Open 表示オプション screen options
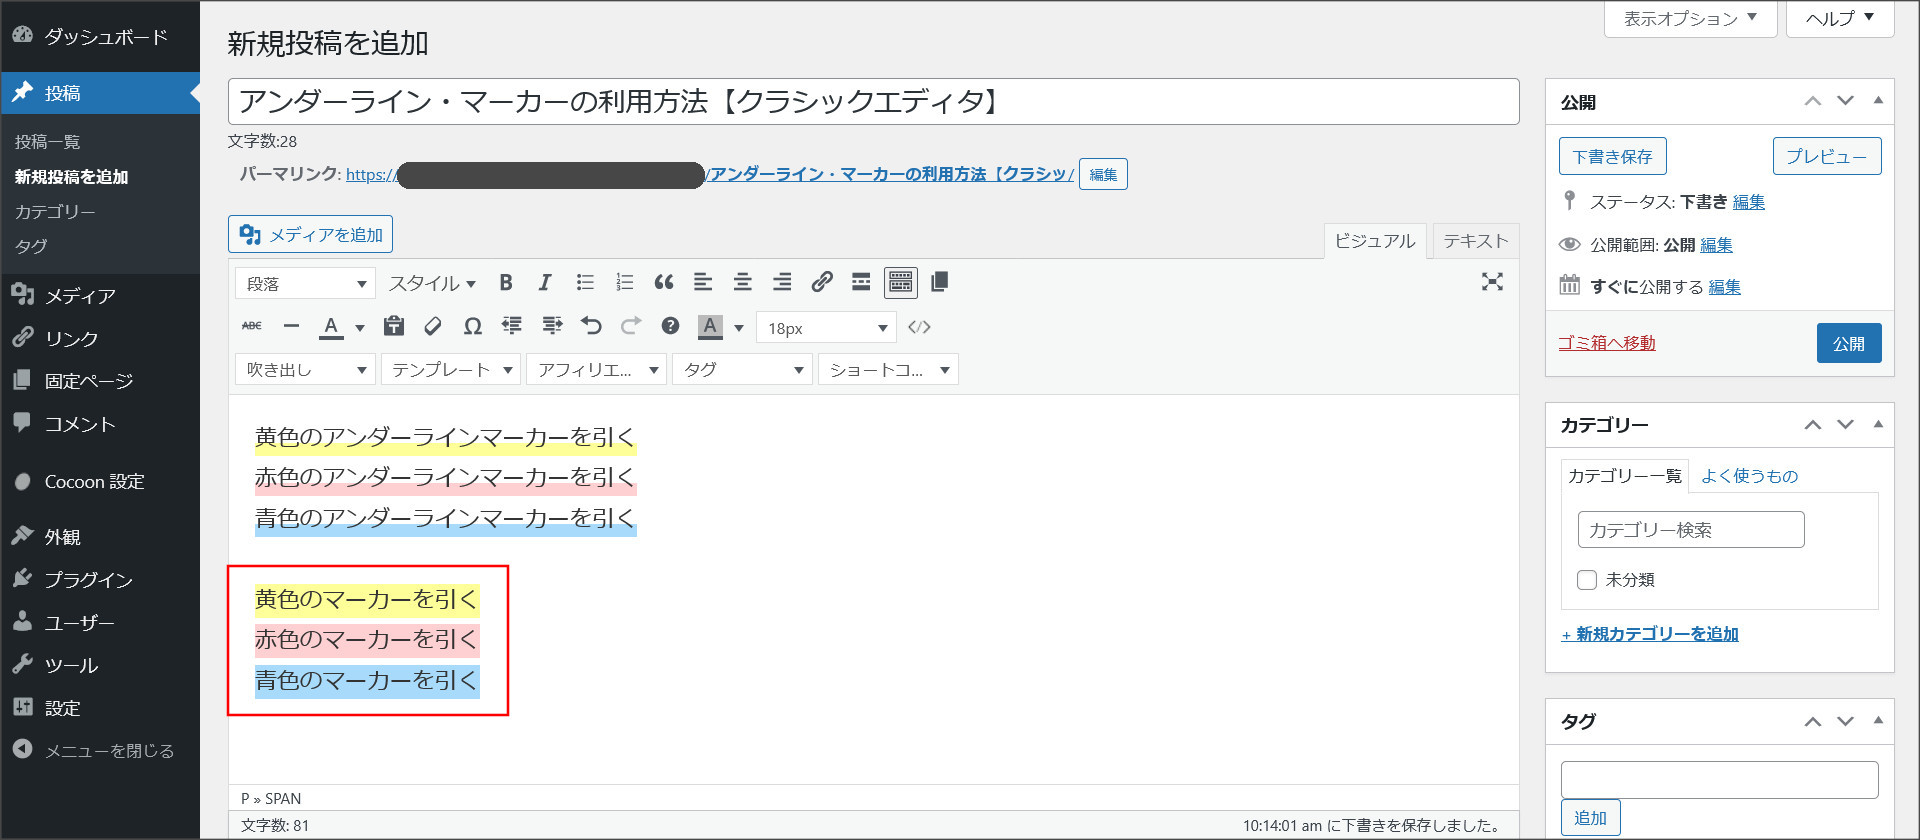Screen dimensions: 1920x840 tap(1690, 18)
